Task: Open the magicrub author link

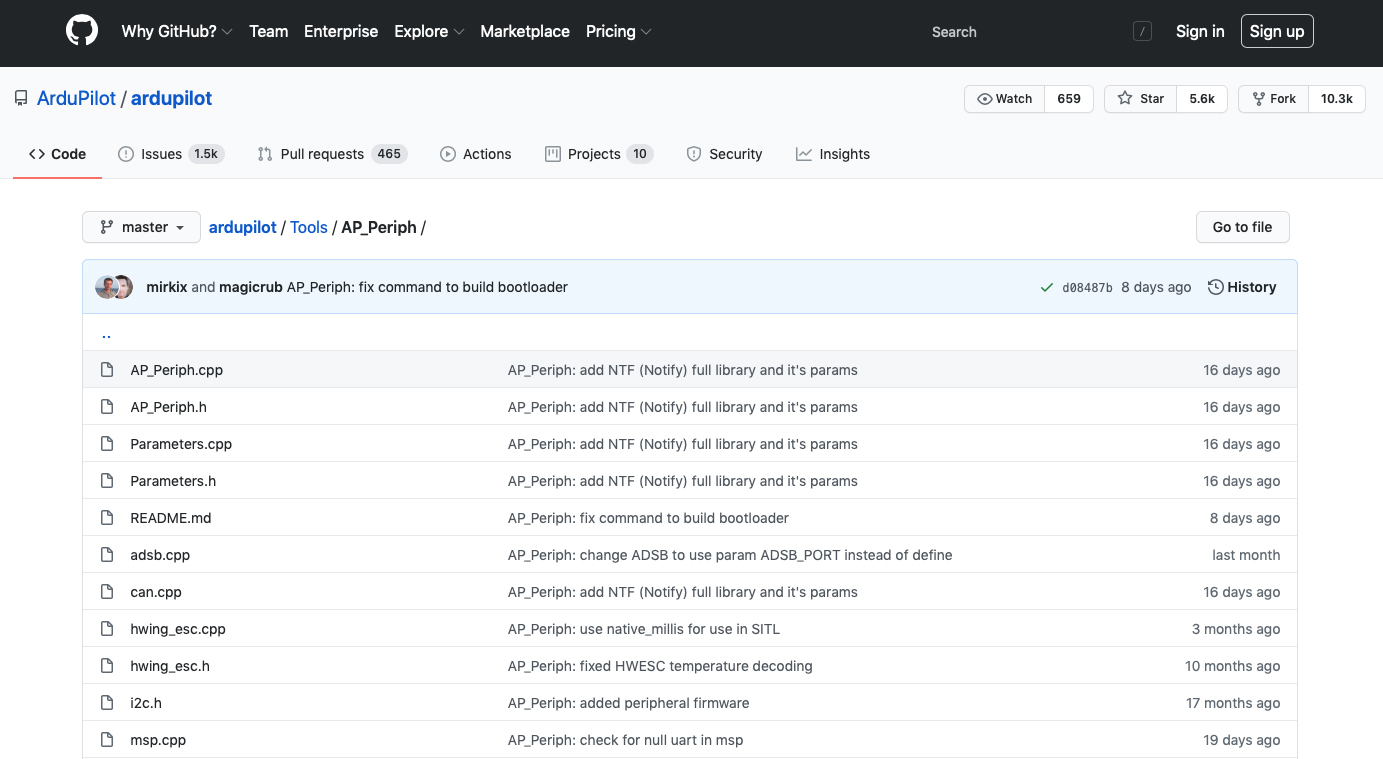Action: pos(251,287)
